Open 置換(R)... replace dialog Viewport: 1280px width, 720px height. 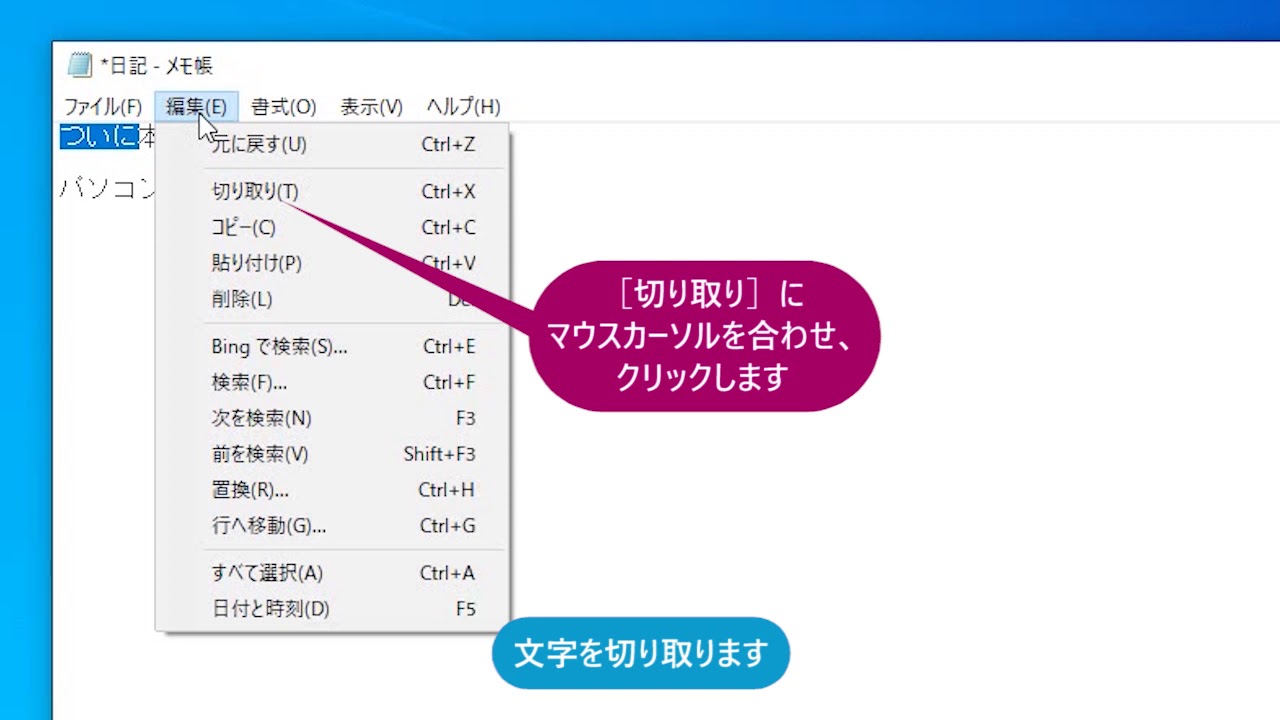tap(333, 490)
